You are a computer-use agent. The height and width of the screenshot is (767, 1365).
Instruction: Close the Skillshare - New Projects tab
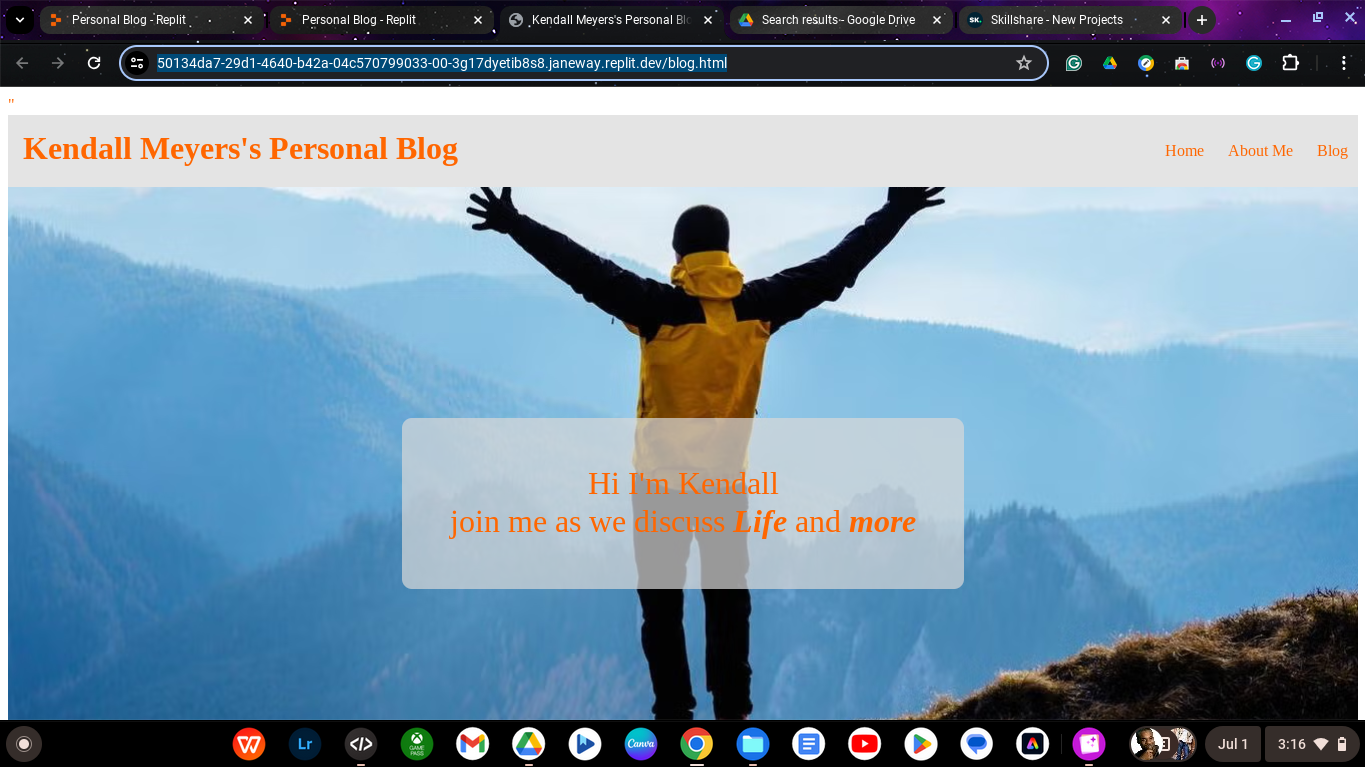pos(1166,20)
